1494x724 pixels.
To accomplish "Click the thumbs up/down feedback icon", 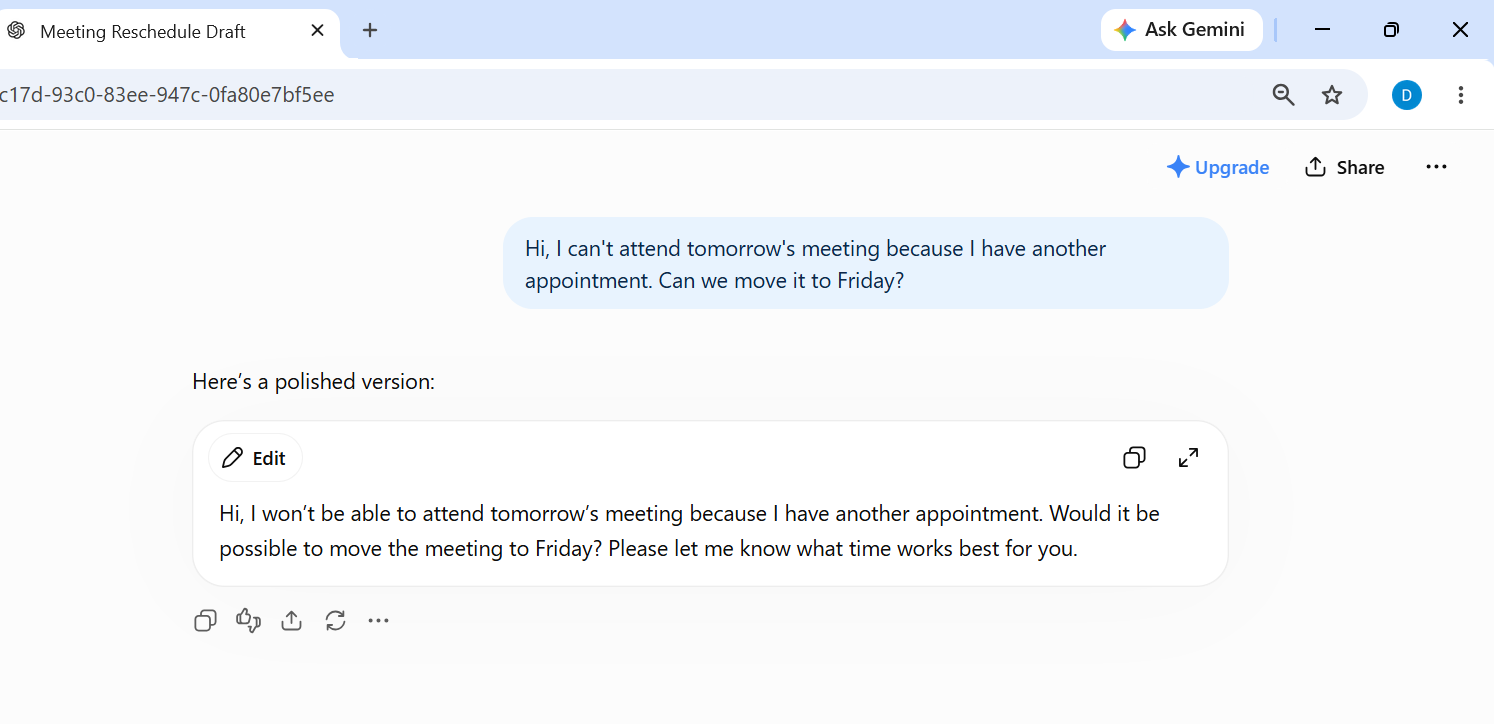I will pos(248,621).
